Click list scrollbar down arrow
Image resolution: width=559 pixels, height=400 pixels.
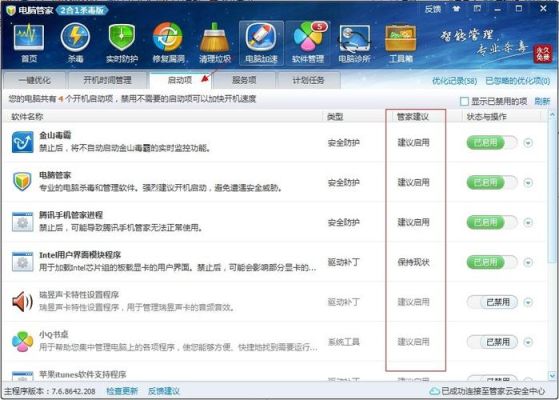point(552,375)
